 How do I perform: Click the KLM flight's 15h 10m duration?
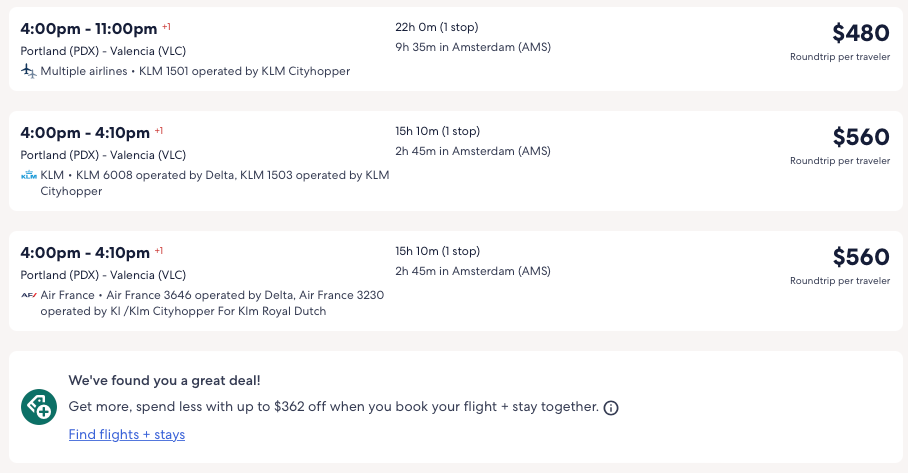[437, 131]
